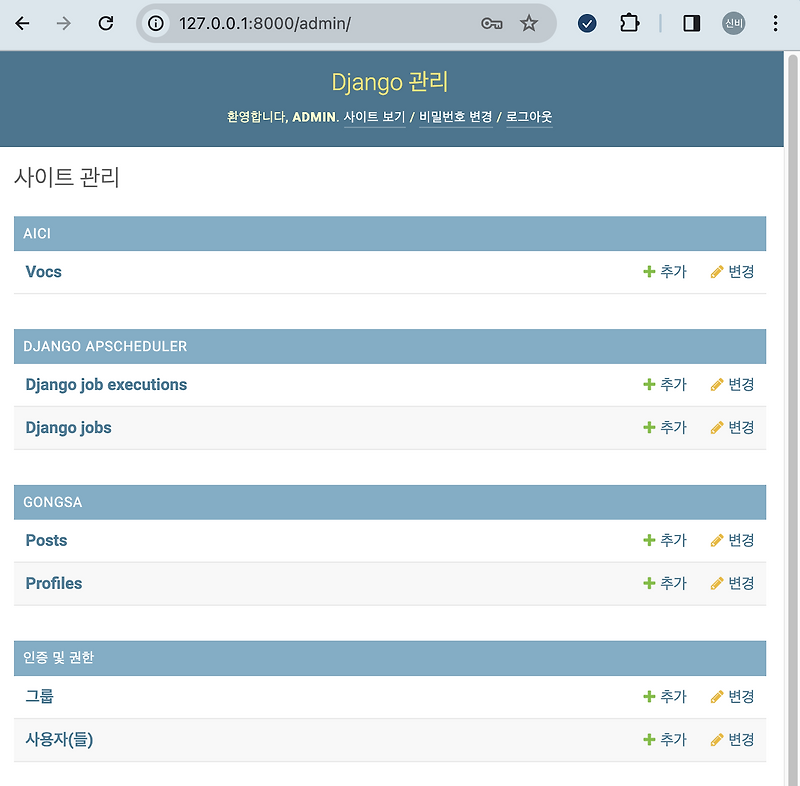Open the 비밀번호 변경 page

click(455, 117)
